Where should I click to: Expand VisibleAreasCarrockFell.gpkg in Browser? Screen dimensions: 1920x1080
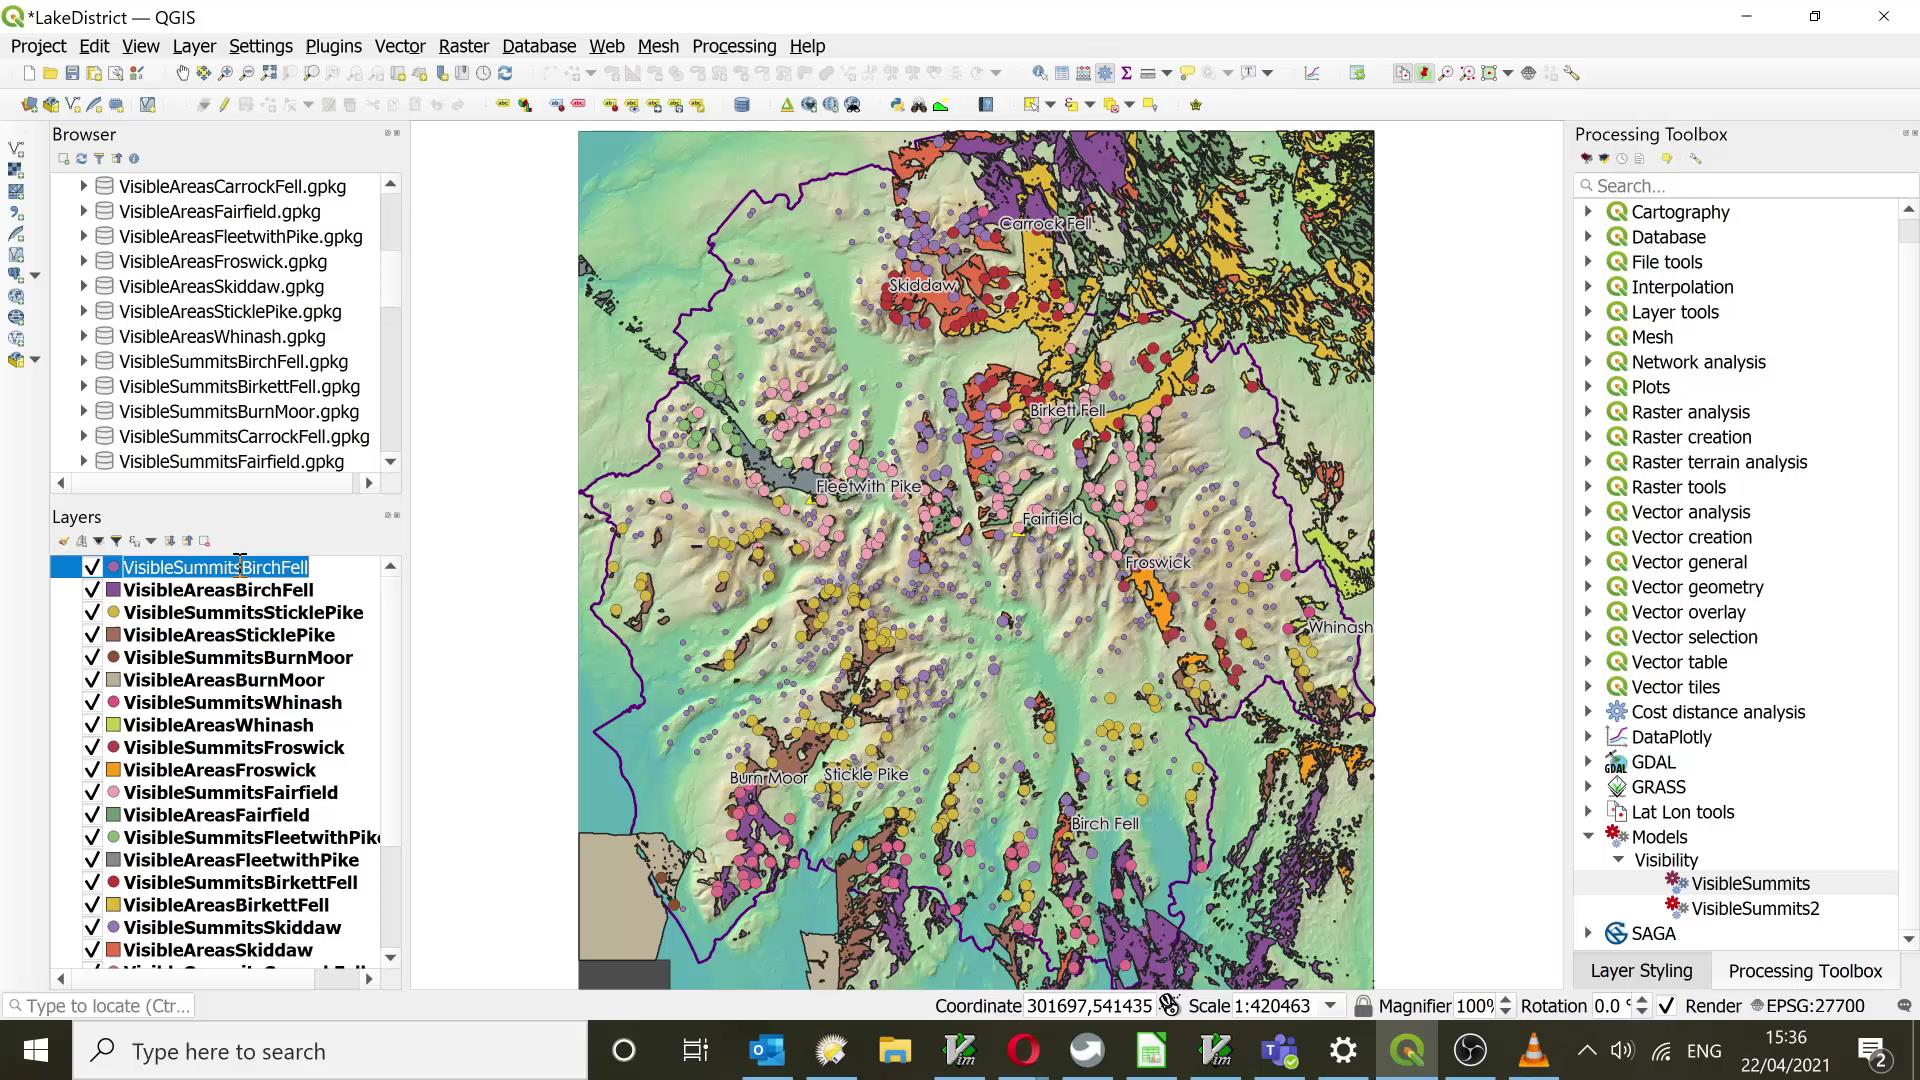pyautogui.click(x=83, y=186)
